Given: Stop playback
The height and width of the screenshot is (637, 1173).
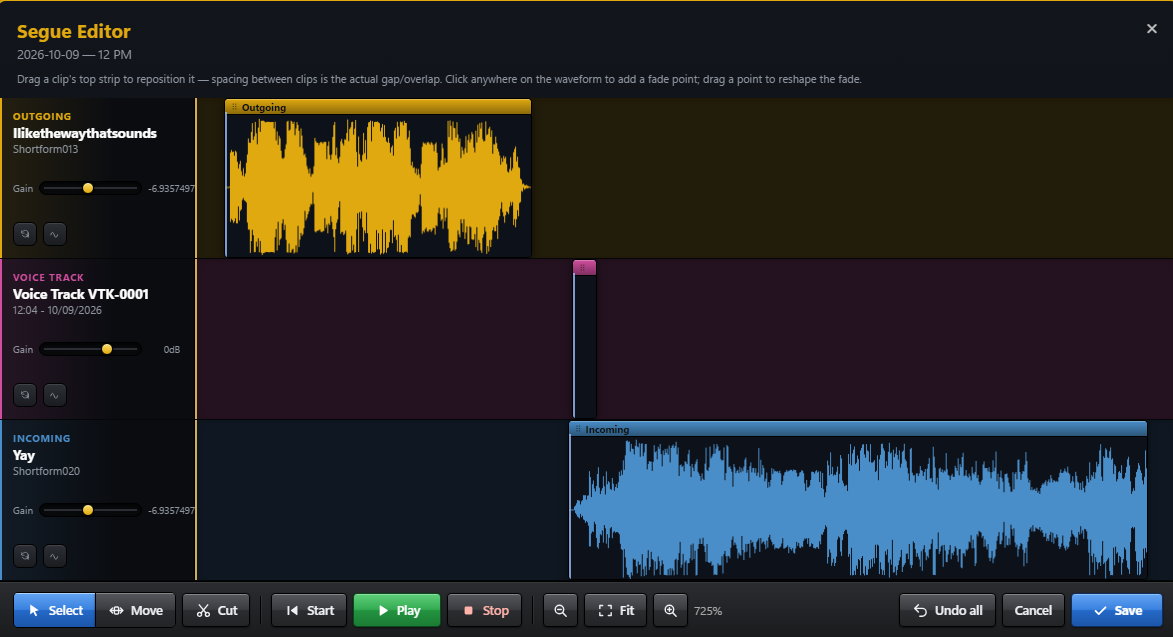Looking at the screenshot, I should 485,610.
